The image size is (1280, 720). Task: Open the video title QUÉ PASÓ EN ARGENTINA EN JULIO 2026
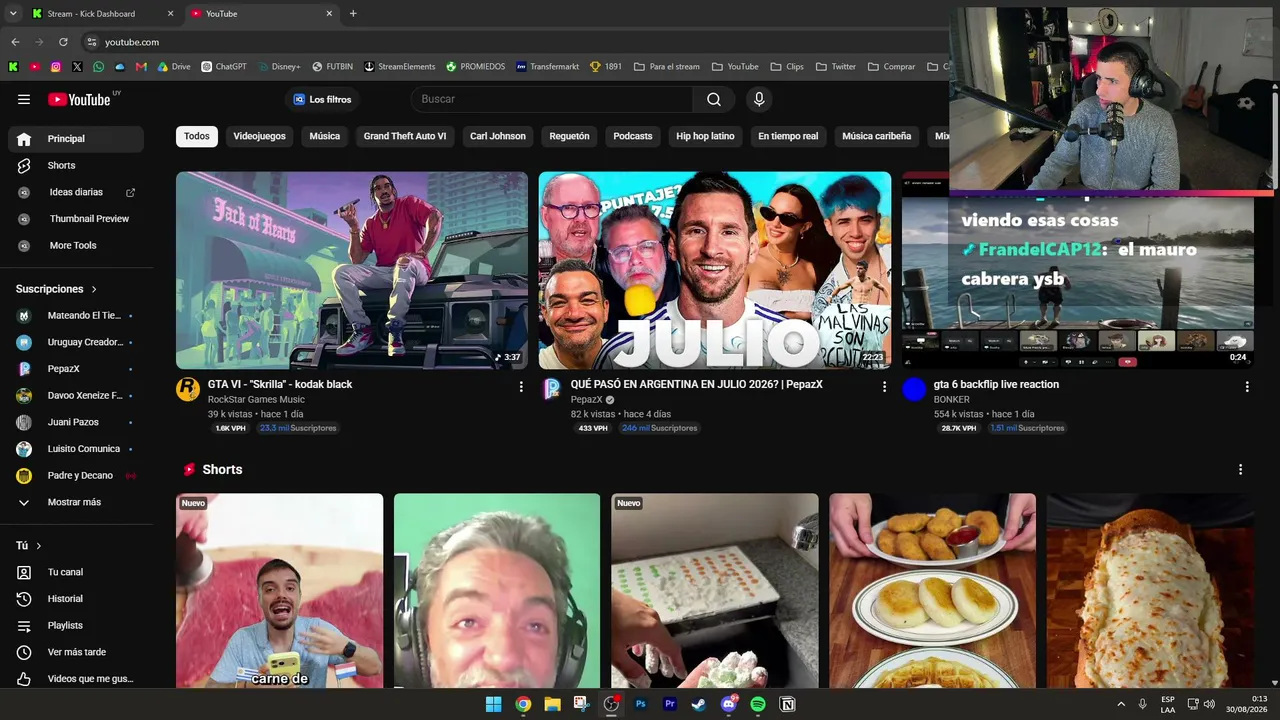tap(697, 384)
